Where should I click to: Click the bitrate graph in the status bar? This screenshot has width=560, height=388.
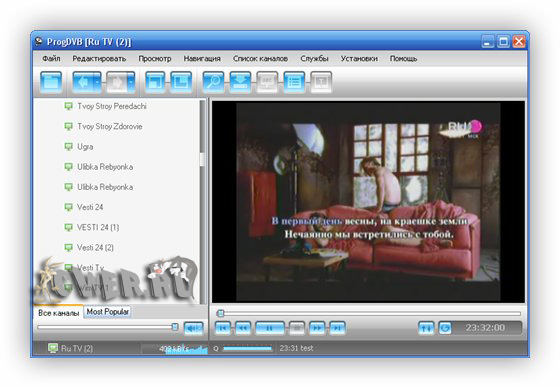coord(174,349)
